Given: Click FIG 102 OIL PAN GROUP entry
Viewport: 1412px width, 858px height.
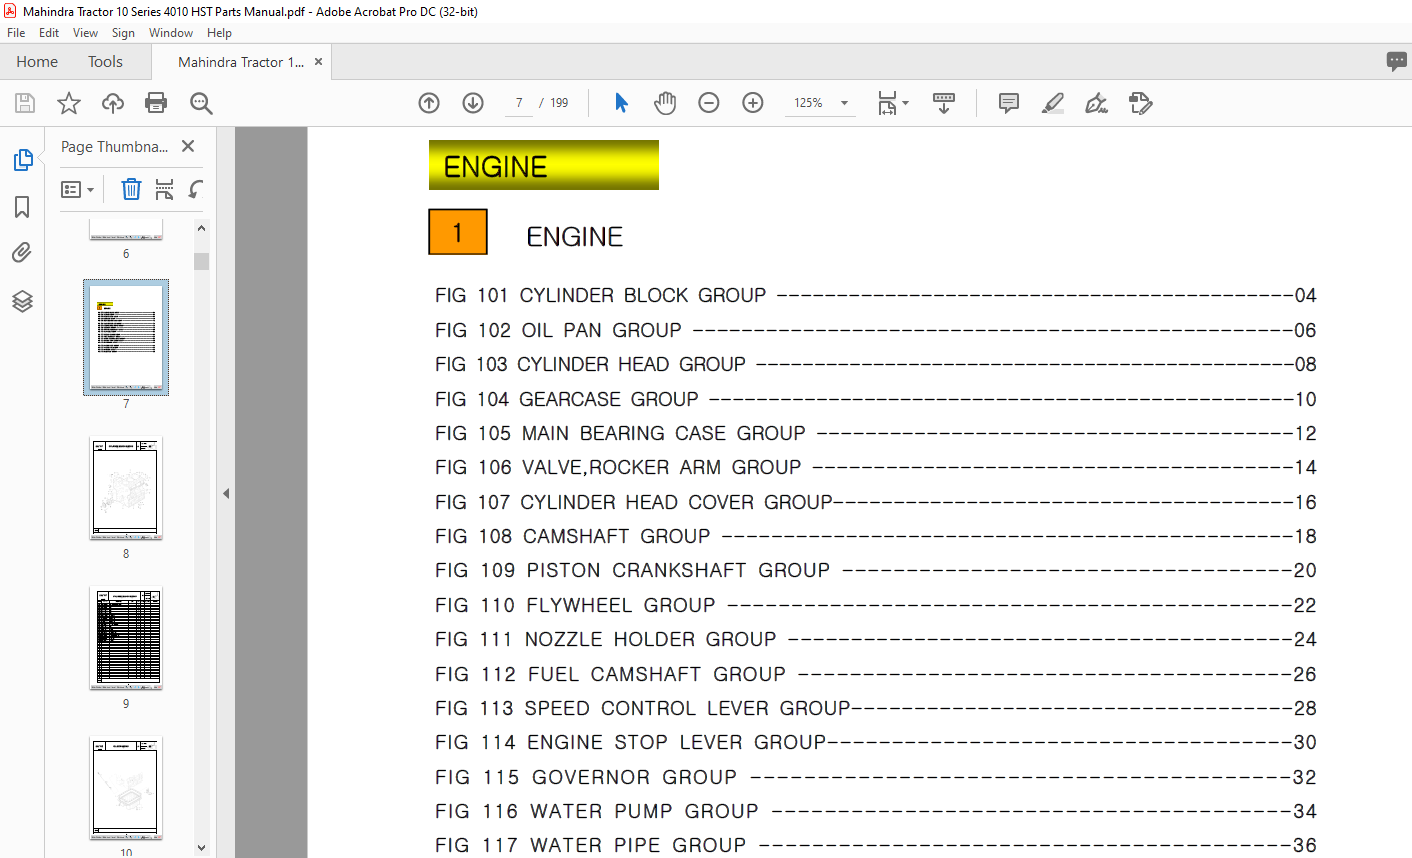Looking at the screenshot, I should pos(875,330).
